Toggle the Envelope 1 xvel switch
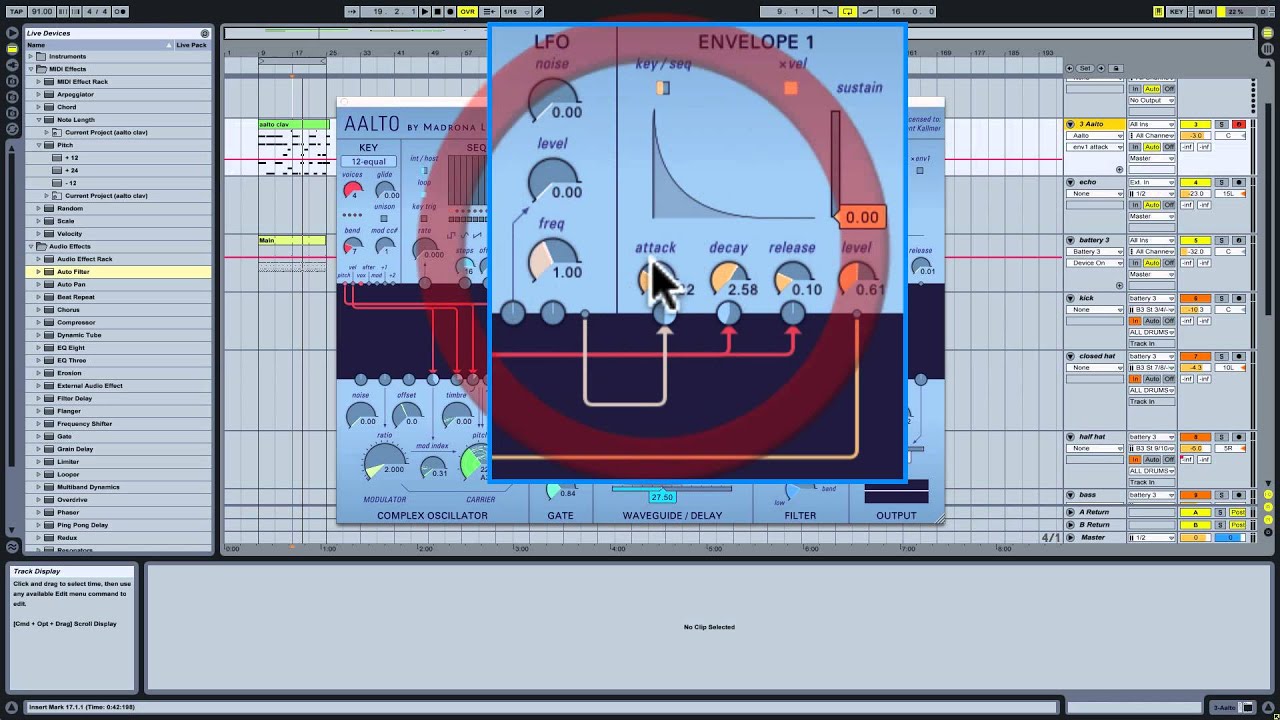Image resolution: width=1280 pixels, height=720 pixels. tap(791, 88)
